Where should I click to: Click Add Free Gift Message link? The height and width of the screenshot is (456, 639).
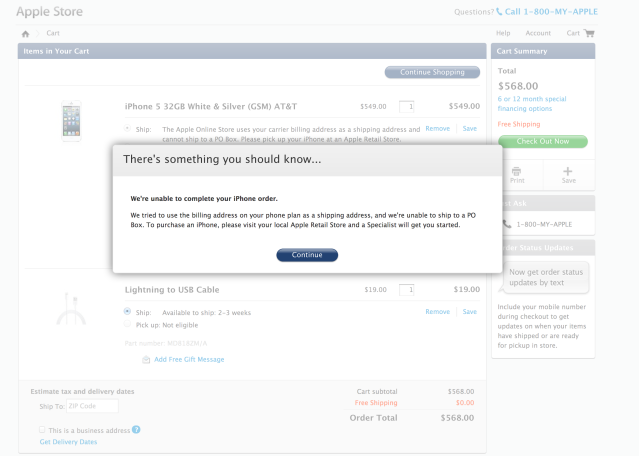(189, 359)
